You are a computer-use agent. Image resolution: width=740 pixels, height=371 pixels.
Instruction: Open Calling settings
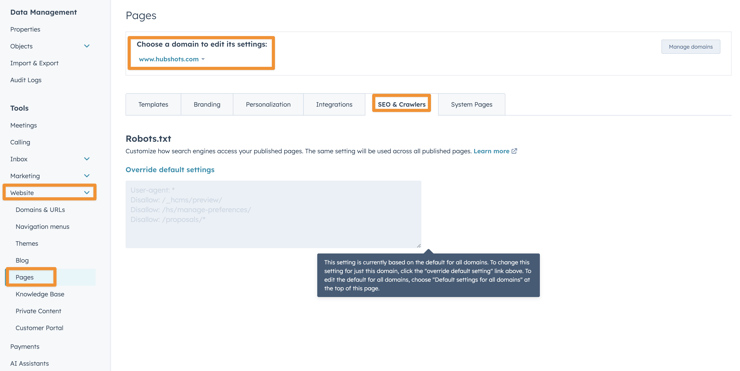[20, 142]
